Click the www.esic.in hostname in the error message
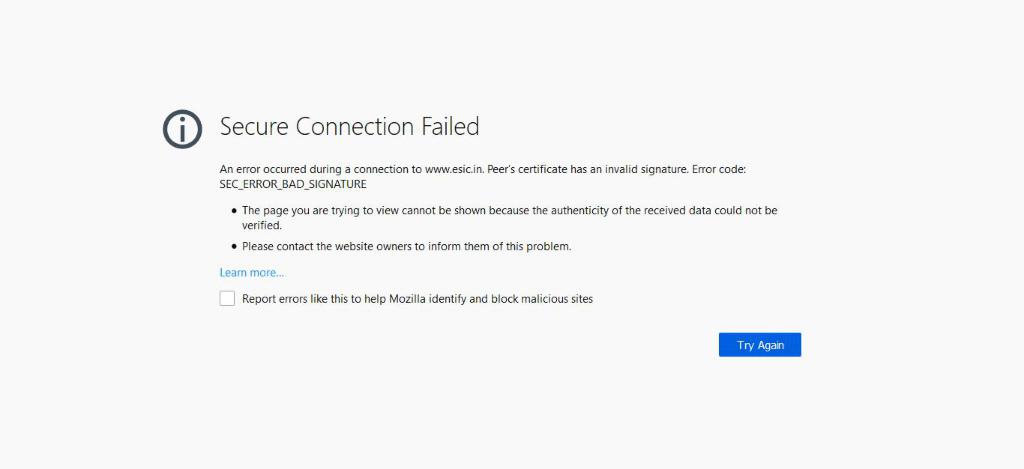This screenshot has height=469, width=1024. click(453, 170)
